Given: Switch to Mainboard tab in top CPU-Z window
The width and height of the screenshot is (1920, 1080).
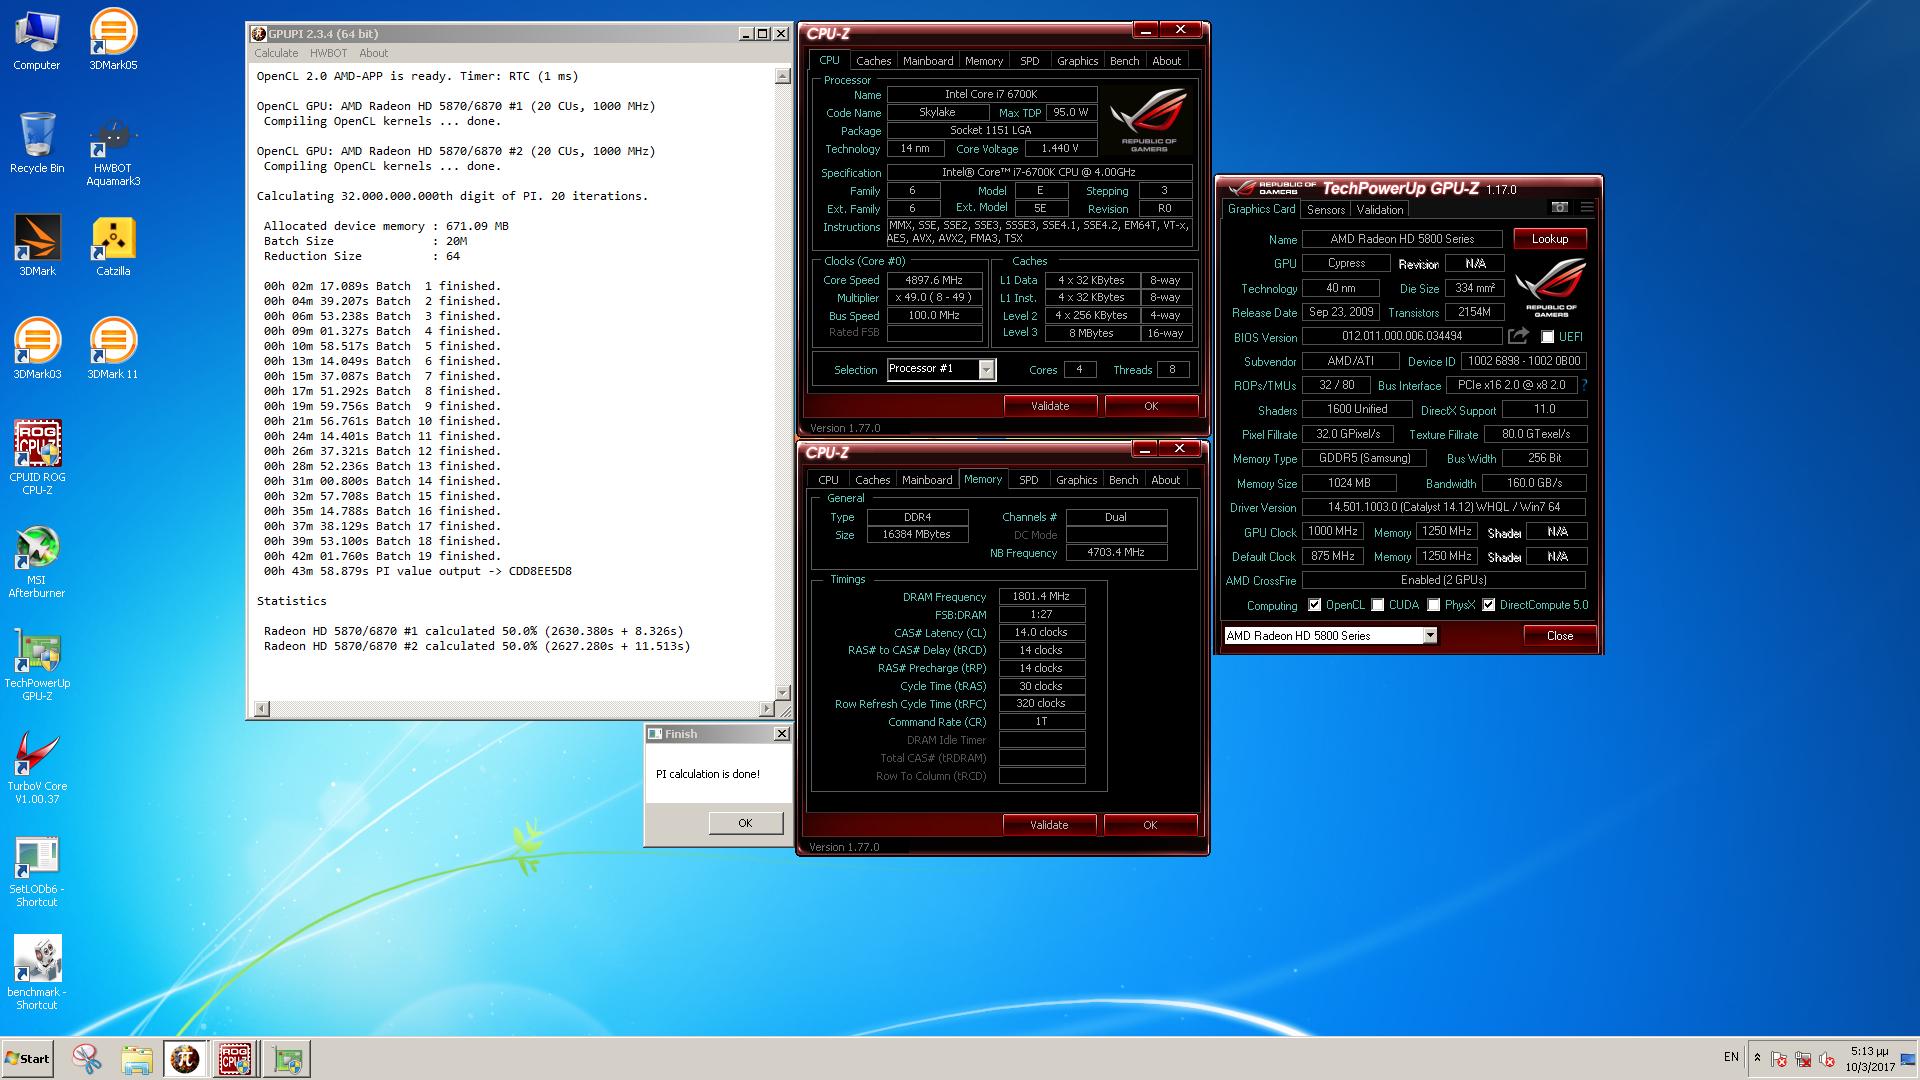Looking at the screenshot, I should click(928, 61).
